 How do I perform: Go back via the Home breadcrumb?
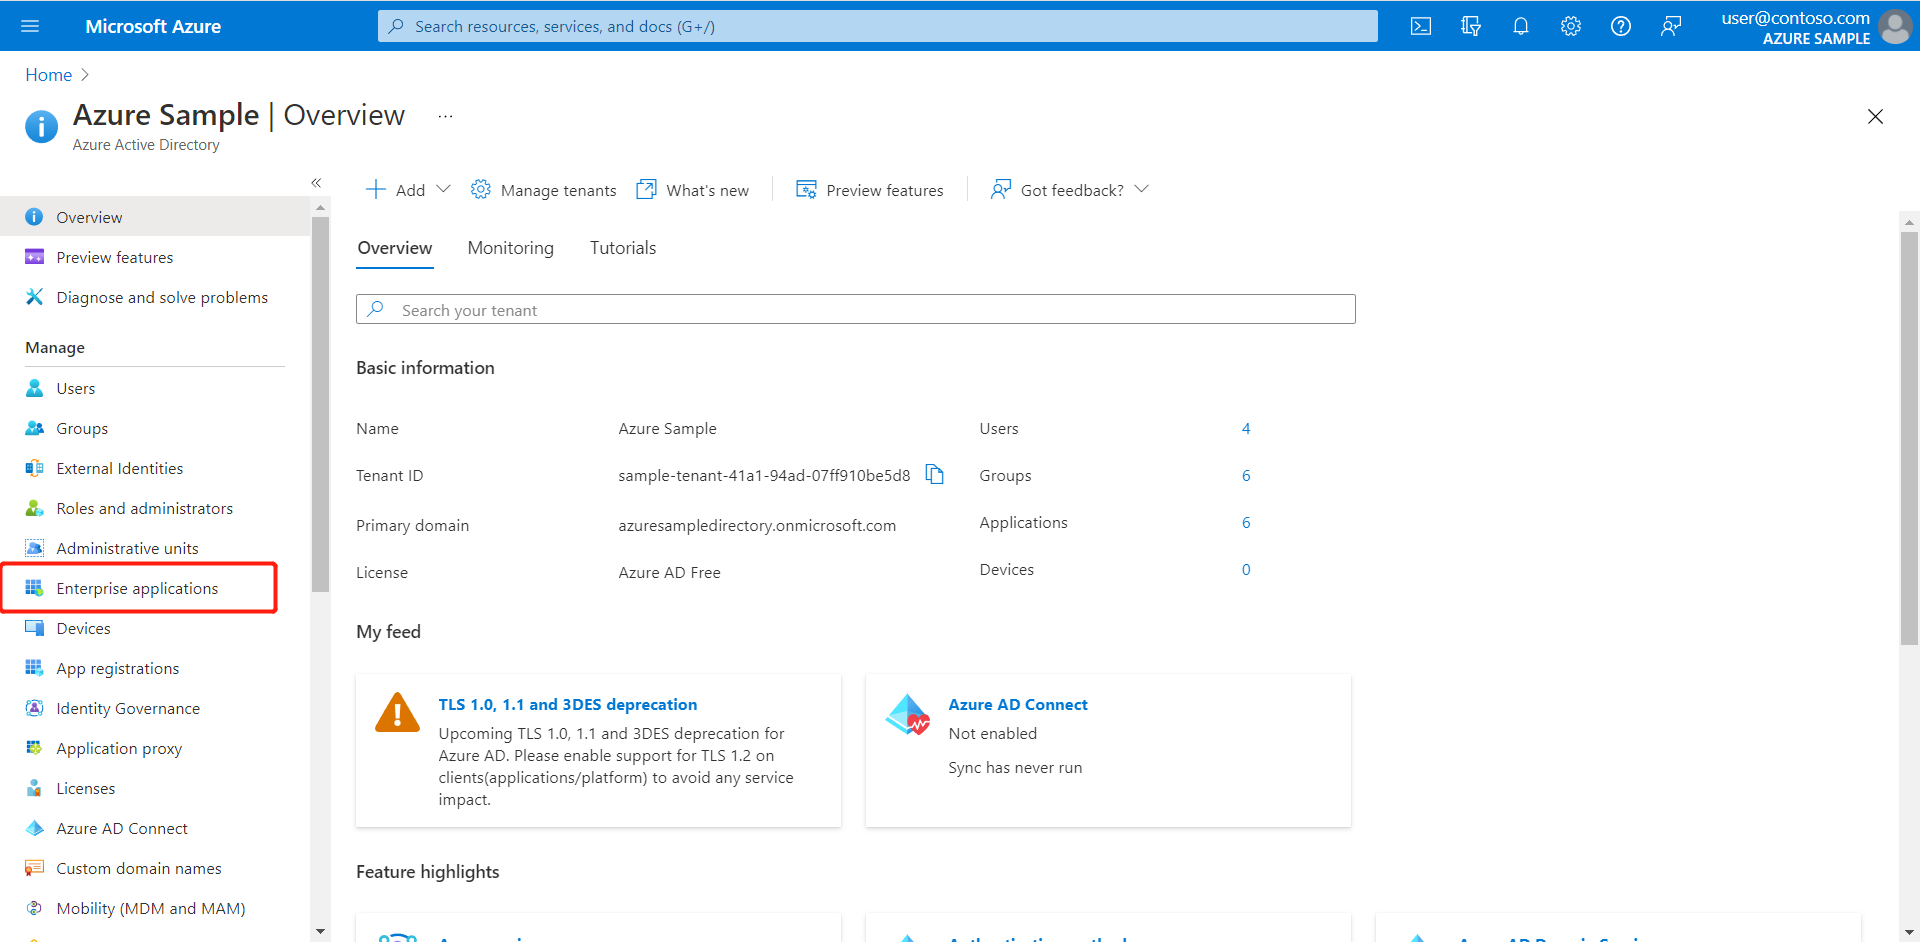(48, 74)
